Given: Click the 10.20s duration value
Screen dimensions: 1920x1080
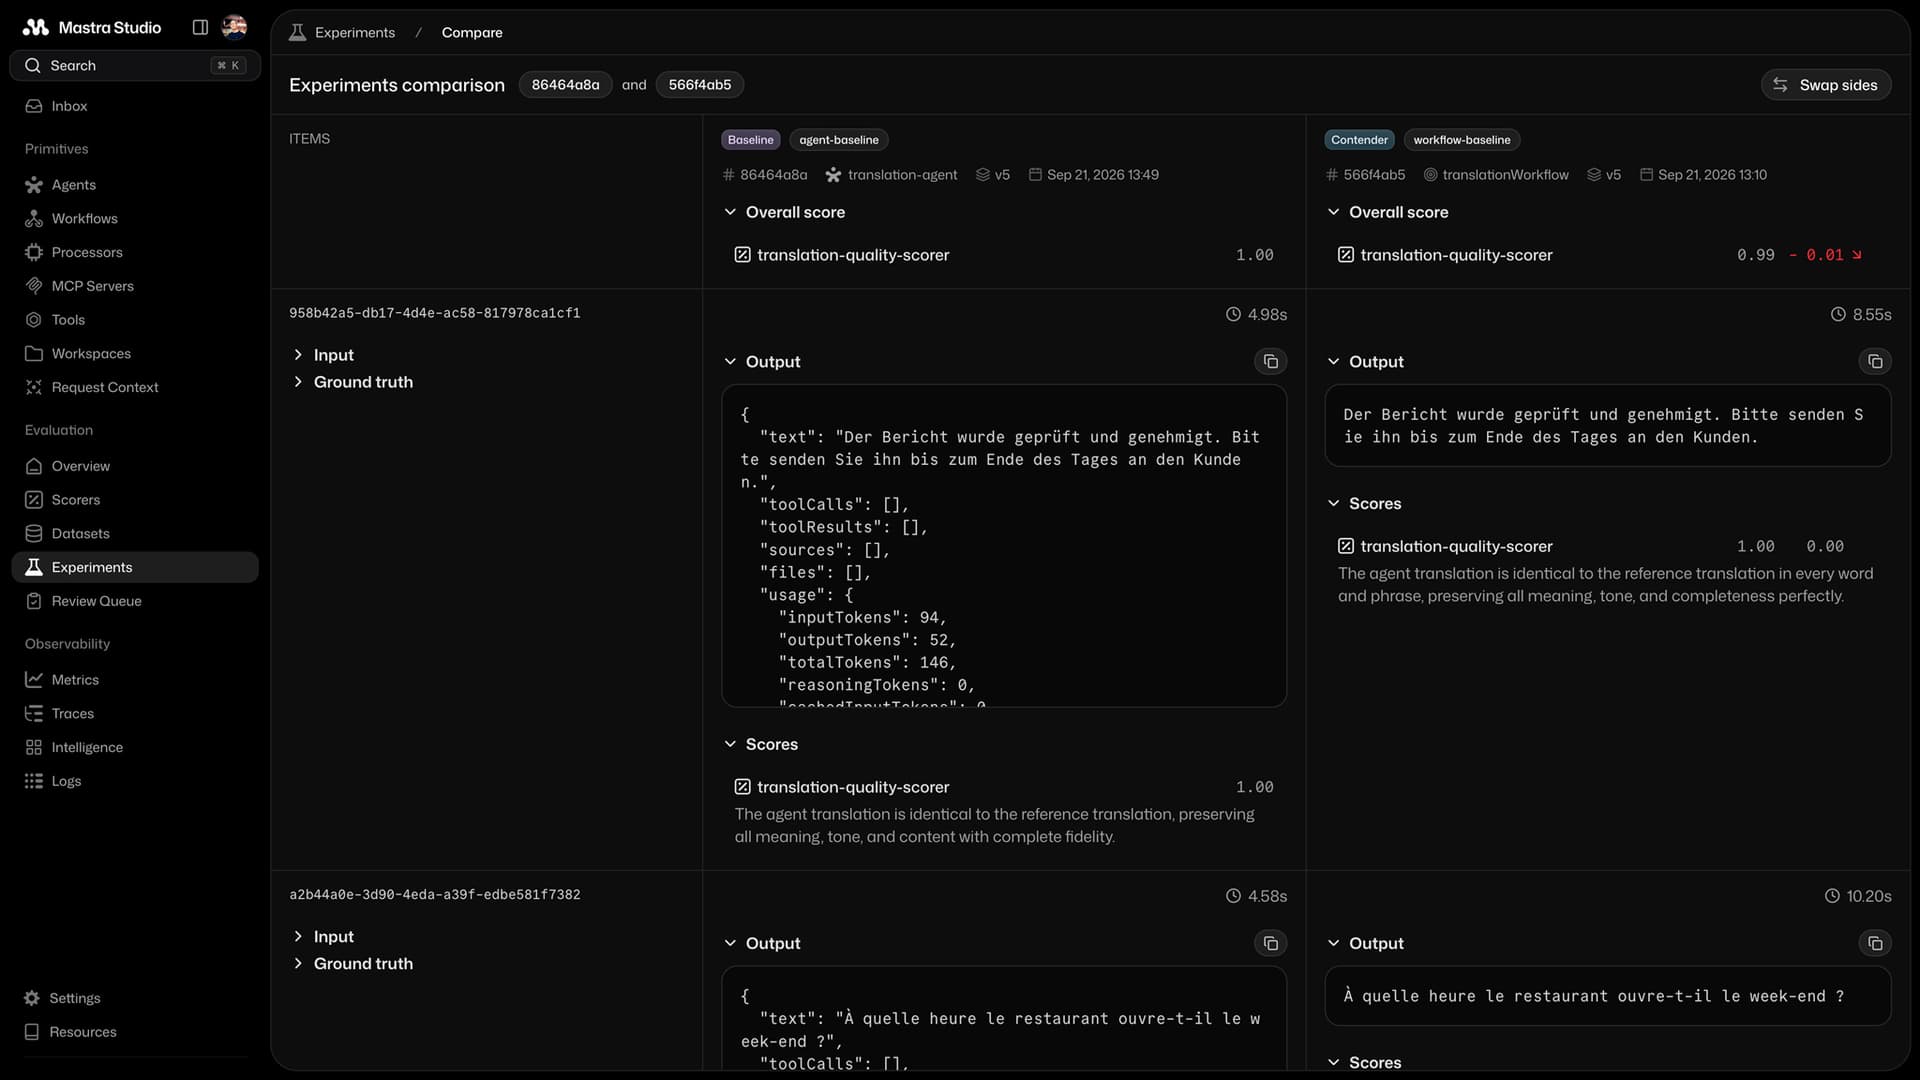Looking at the screenshot, I should pyautogui.click(x=1858, y=897).
